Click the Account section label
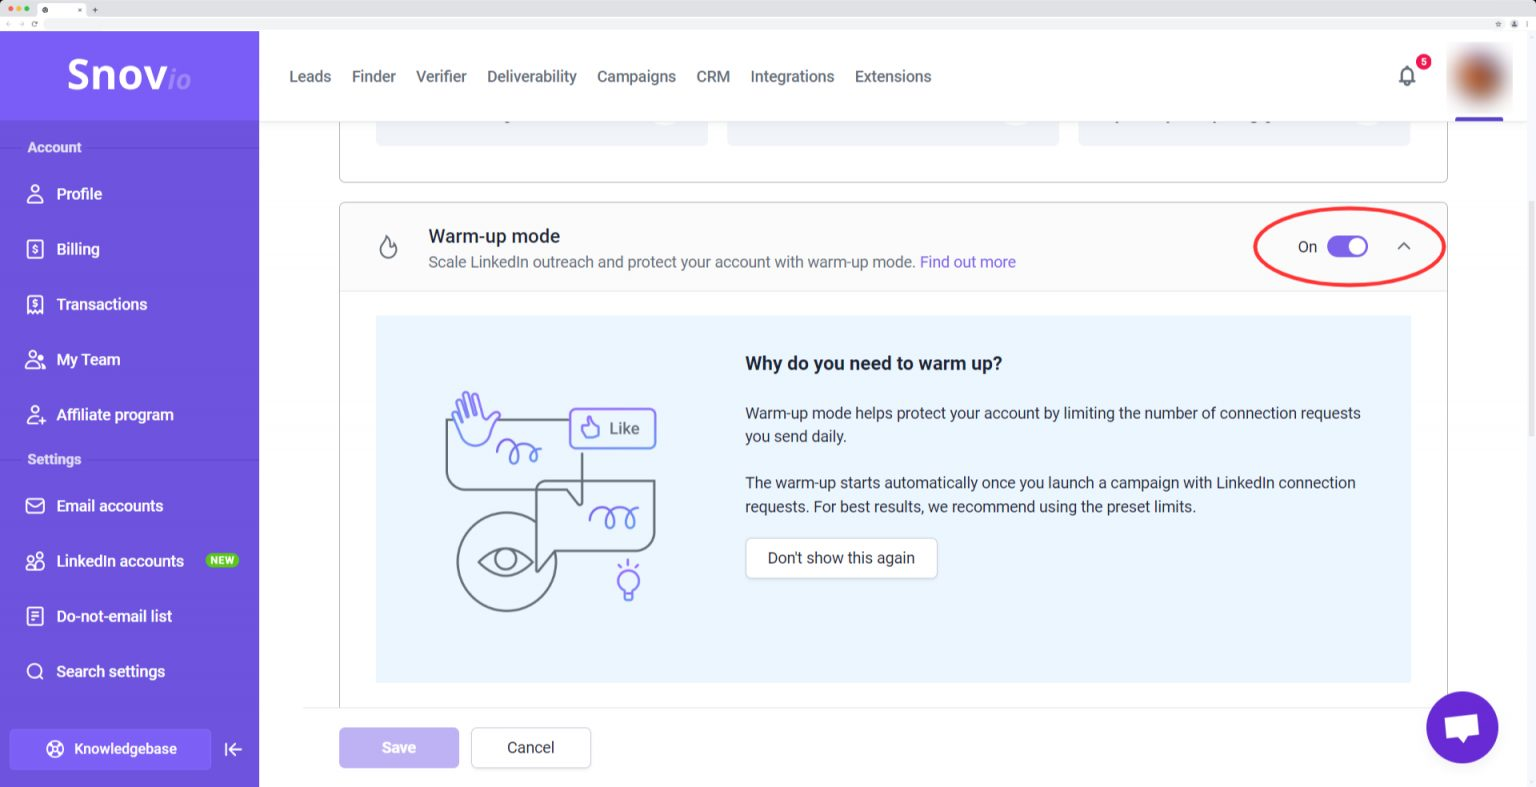Viewport: 1536px width, 787px height. click(54, 147)
